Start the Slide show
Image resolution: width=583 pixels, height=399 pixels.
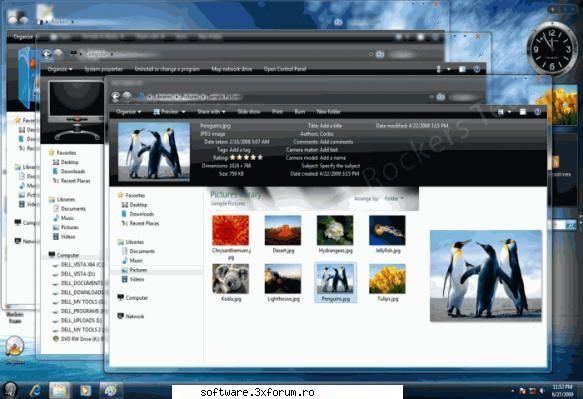(x=249, y=112)
